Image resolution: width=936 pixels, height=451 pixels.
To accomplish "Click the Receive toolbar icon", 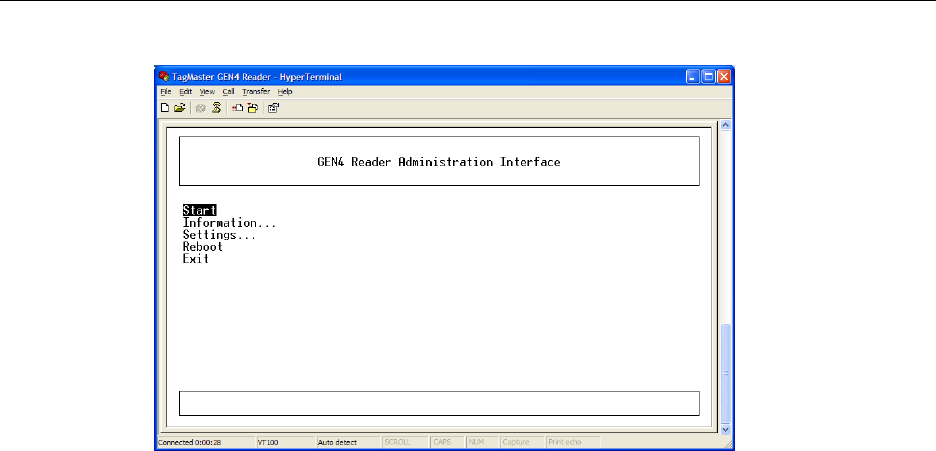I will tap(253, 108).
